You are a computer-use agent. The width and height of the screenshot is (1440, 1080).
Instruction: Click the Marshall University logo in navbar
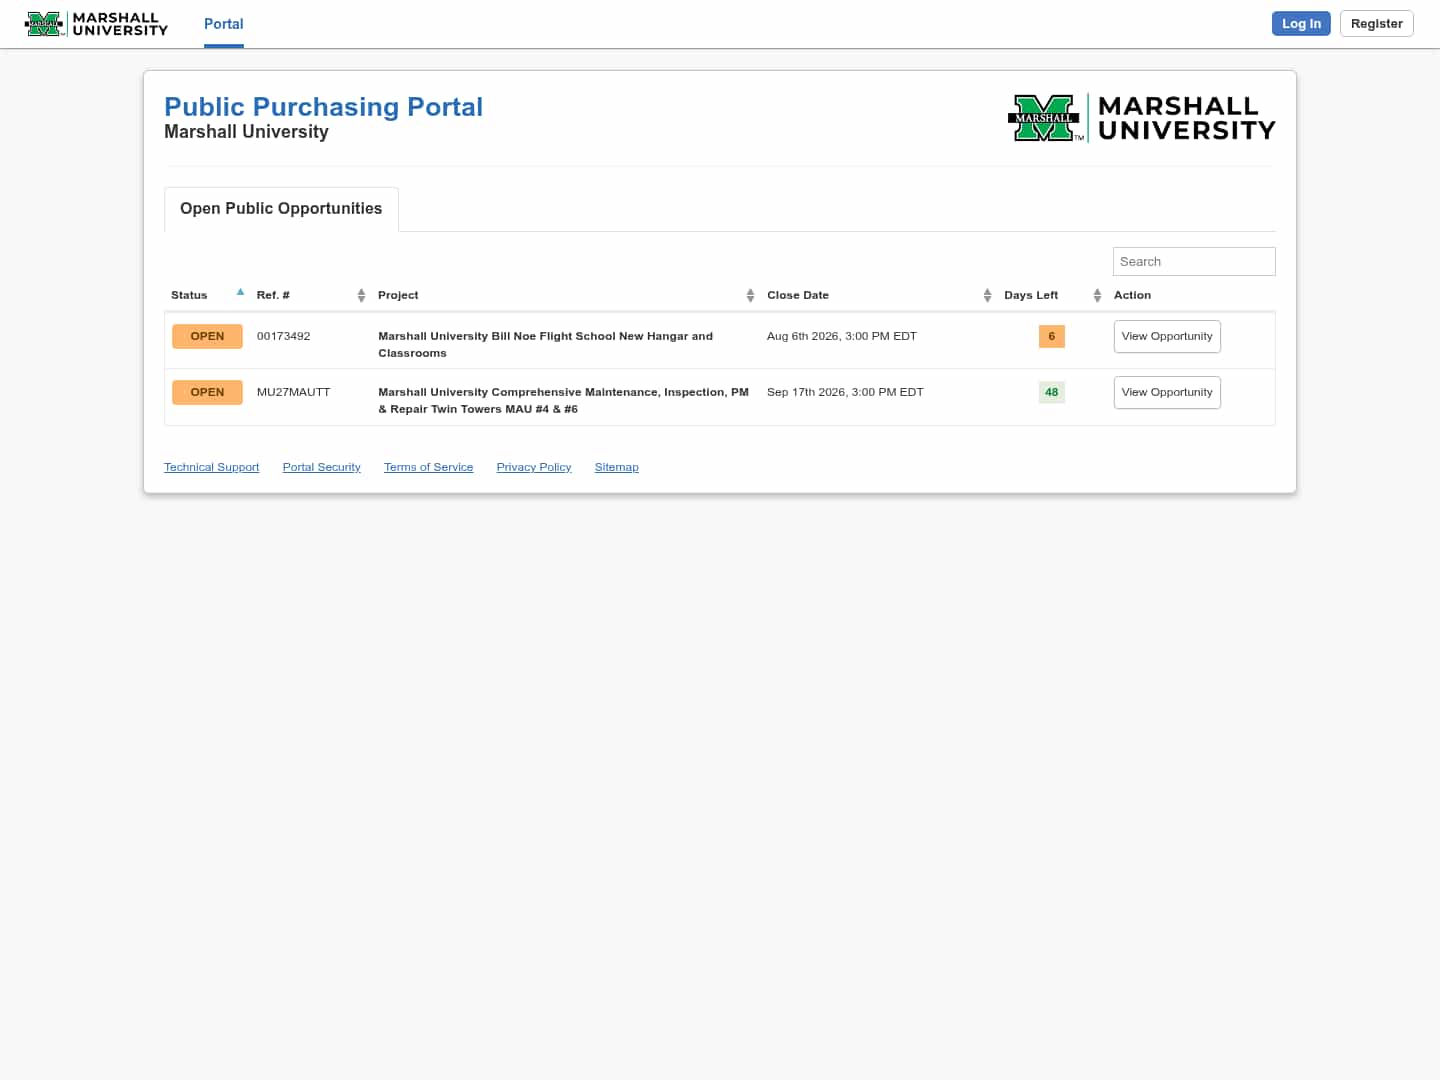coord(96,24)
